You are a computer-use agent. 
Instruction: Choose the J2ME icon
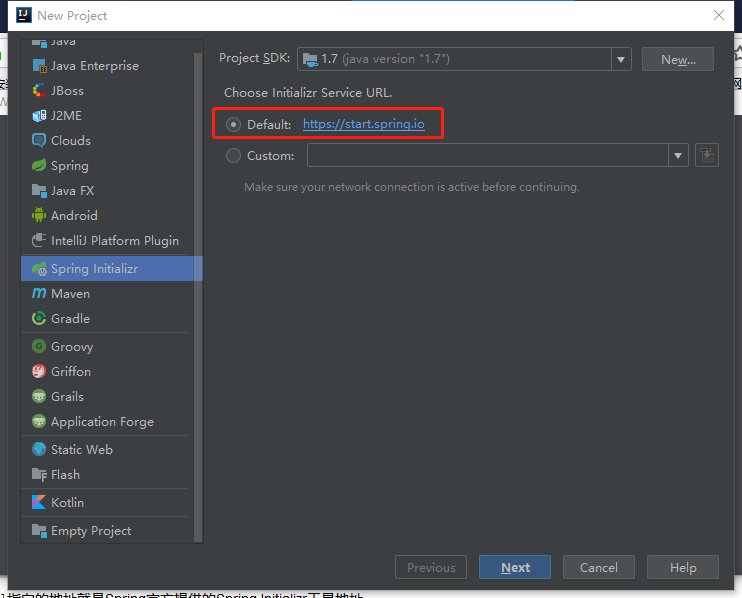[x=39, y=115]
